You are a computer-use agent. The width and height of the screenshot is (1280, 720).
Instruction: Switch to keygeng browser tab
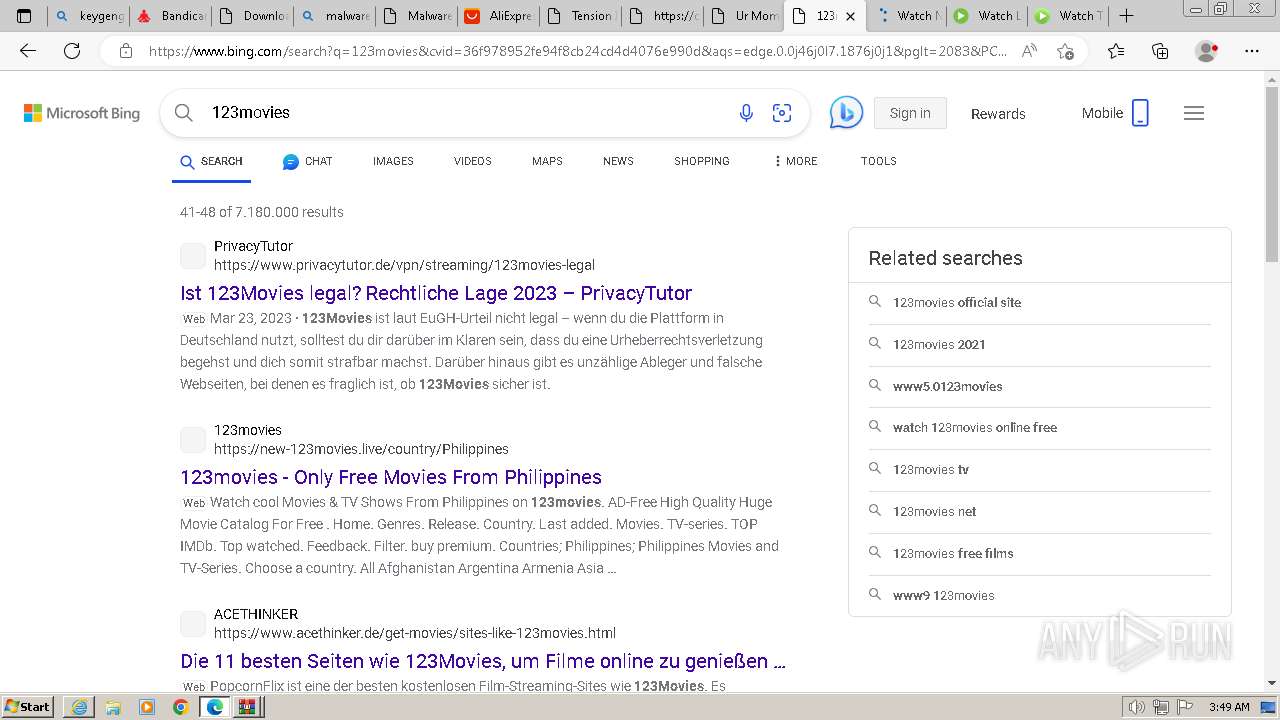[88, 15]
